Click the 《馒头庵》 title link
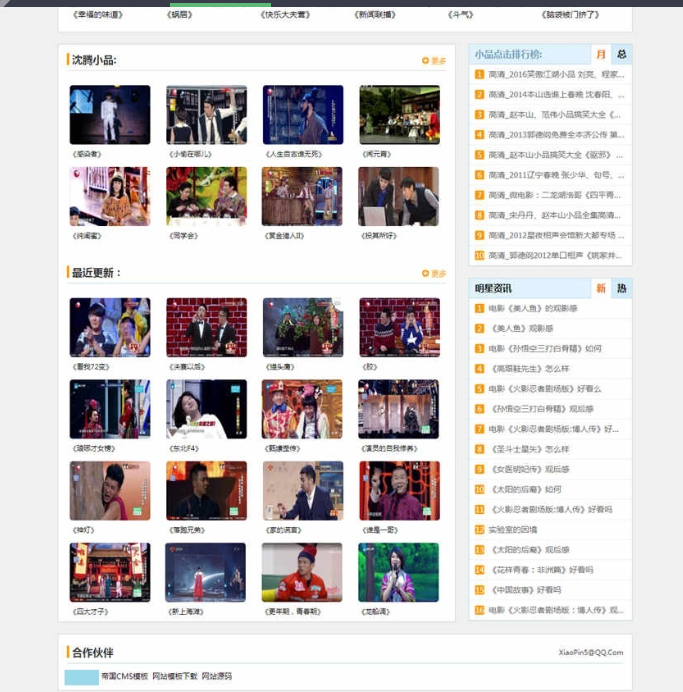The height and width of the screenshot is (692, 683). pos(280,367)
